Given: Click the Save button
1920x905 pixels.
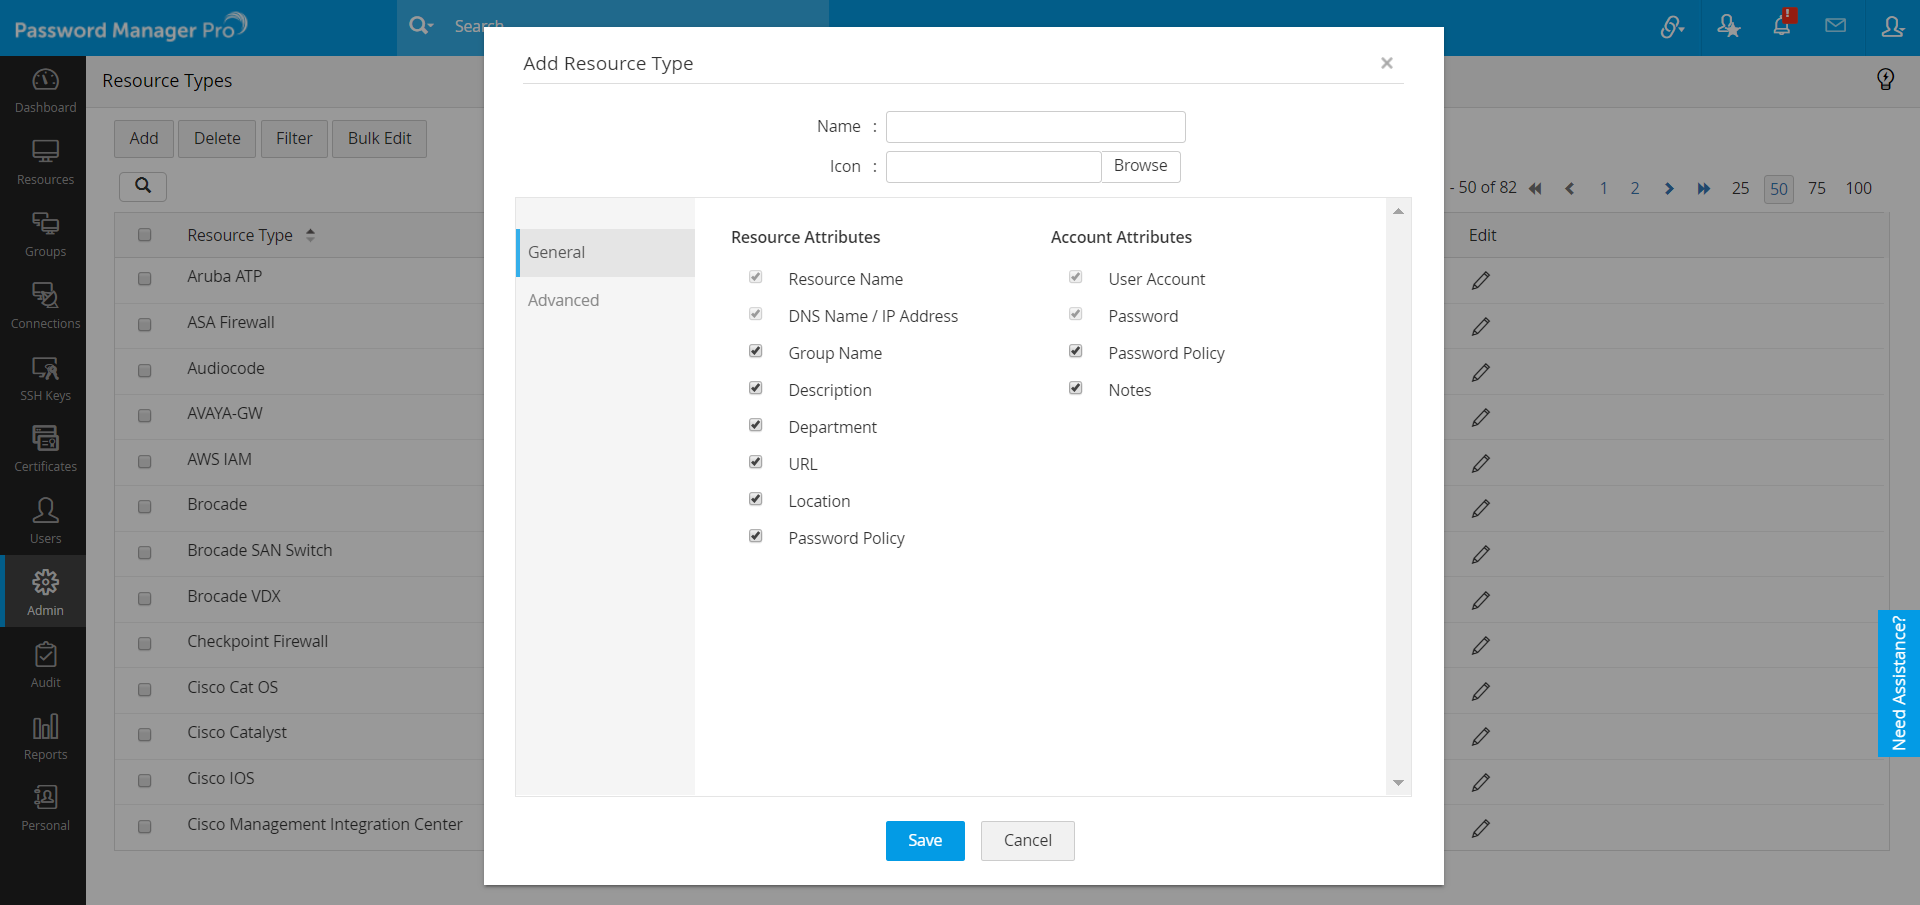Looking at the screenshot, I should pos(925,841).
